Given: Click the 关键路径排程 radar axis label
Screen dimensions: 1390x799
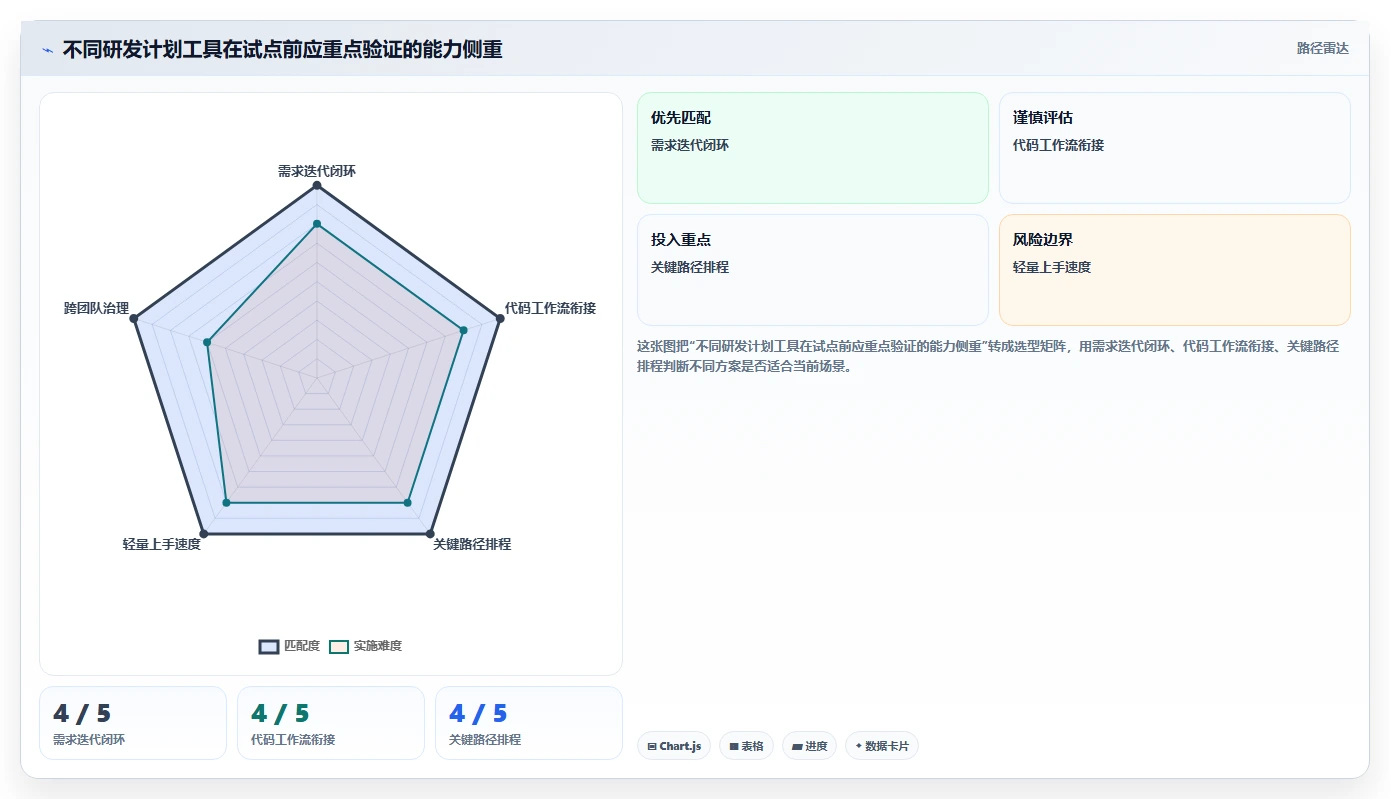Looking at the screenshot, I should pyautogui.click(x=472, y=544).
